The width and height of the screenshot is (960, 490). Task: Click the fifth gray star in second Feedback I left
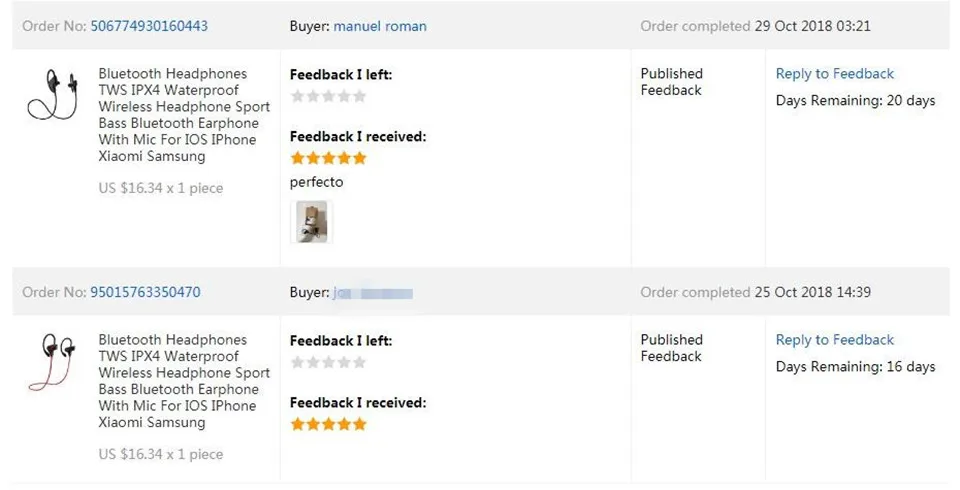(x=359, y=363)
